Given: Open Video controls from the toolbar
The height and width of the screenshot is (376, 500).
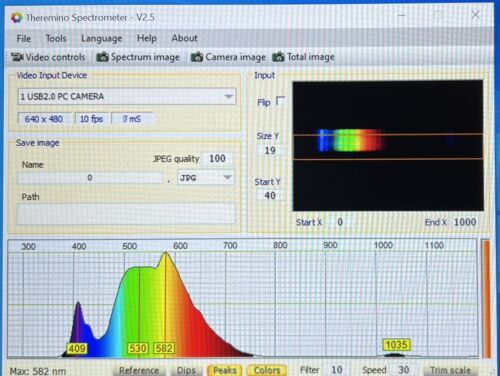Looking at the screenshot, I should pyautogui.click(x=48, y=57).
